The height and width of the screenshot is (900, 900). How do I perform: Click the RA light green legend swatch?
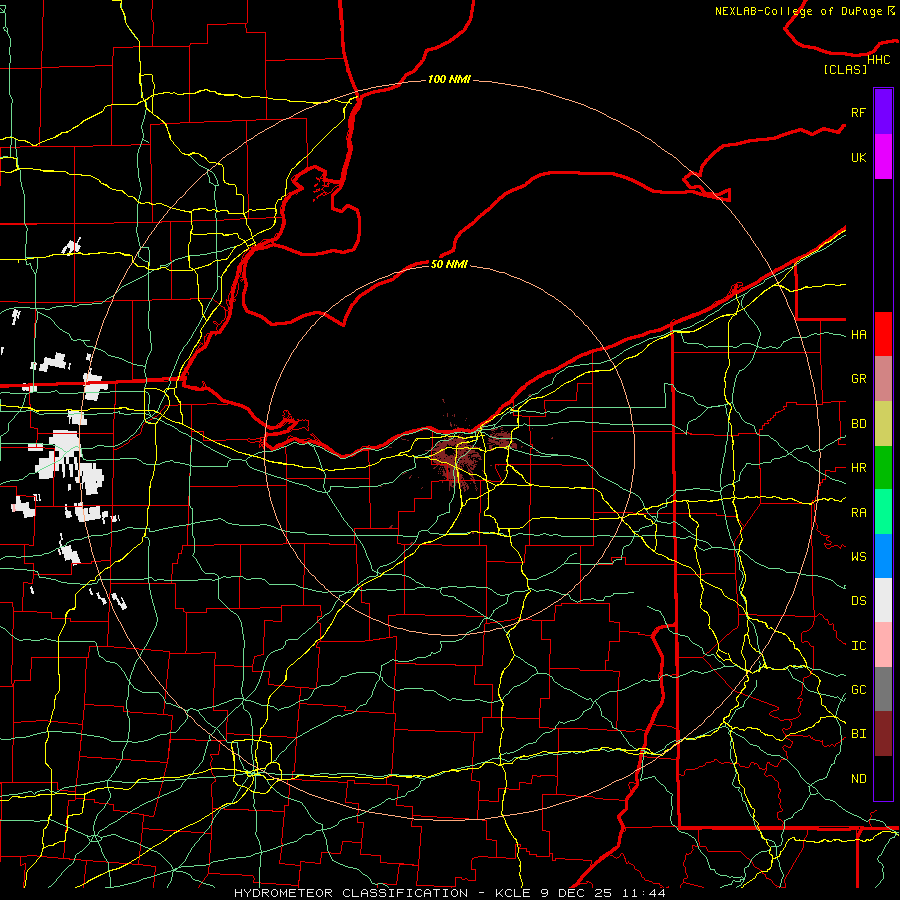point(883,512)
